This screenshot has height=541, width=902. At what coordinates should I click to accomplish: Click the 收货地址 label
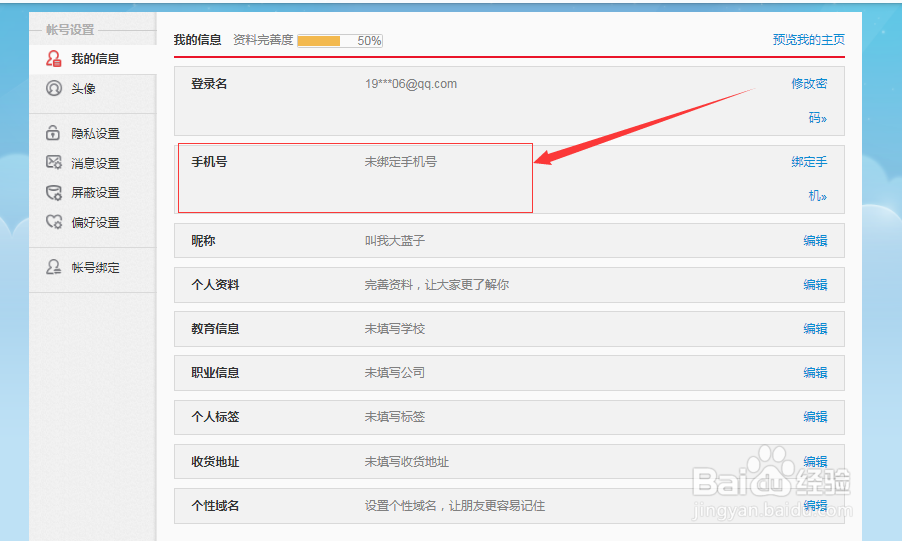tap(215, 462)
